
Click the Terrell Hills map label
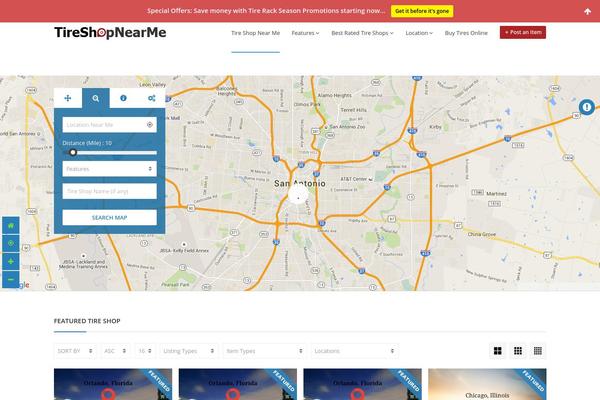[x=353, y=110]
